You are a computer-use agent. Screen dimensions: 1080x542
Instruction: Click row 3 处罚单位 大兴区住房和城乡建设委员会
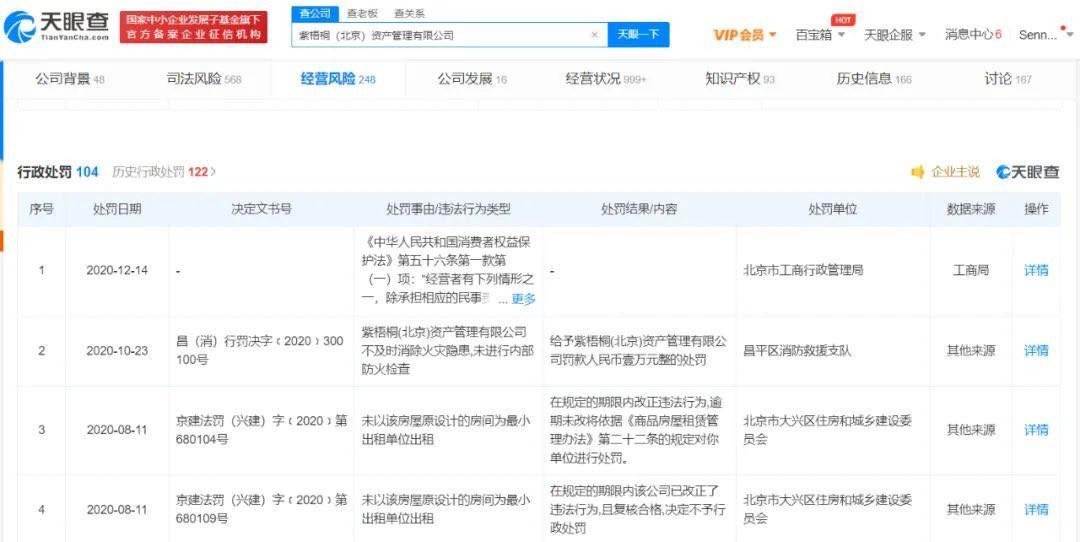click(827, 430)
